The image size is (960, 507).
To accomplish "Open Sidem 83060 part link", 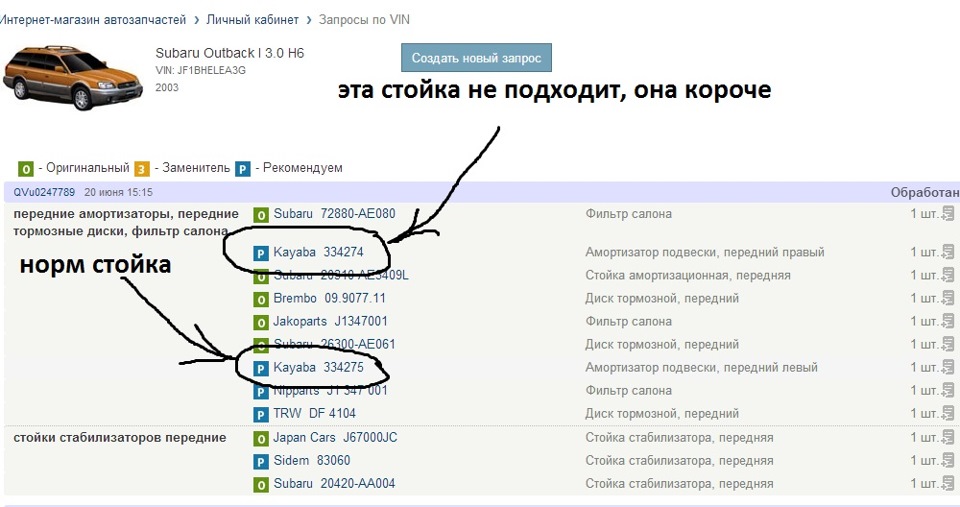I will tap(312, 460).
